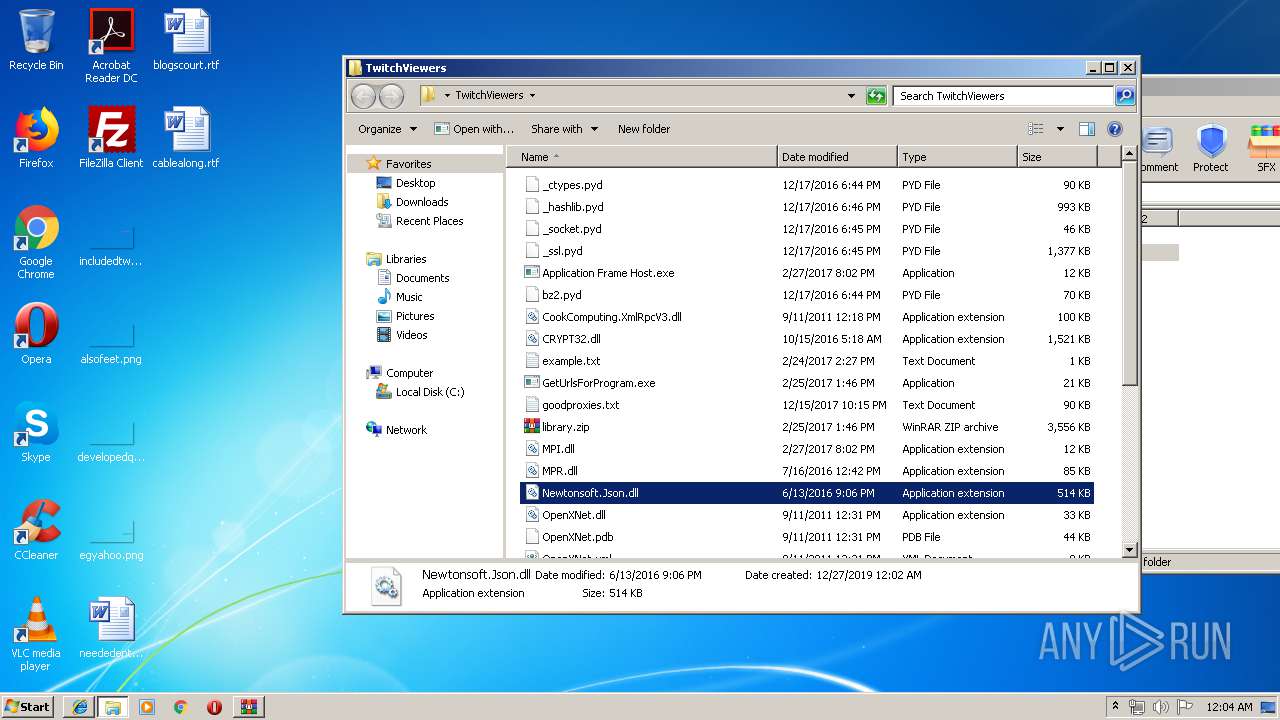
Task: Select library.zip file
Action: (x=808, y=427)
